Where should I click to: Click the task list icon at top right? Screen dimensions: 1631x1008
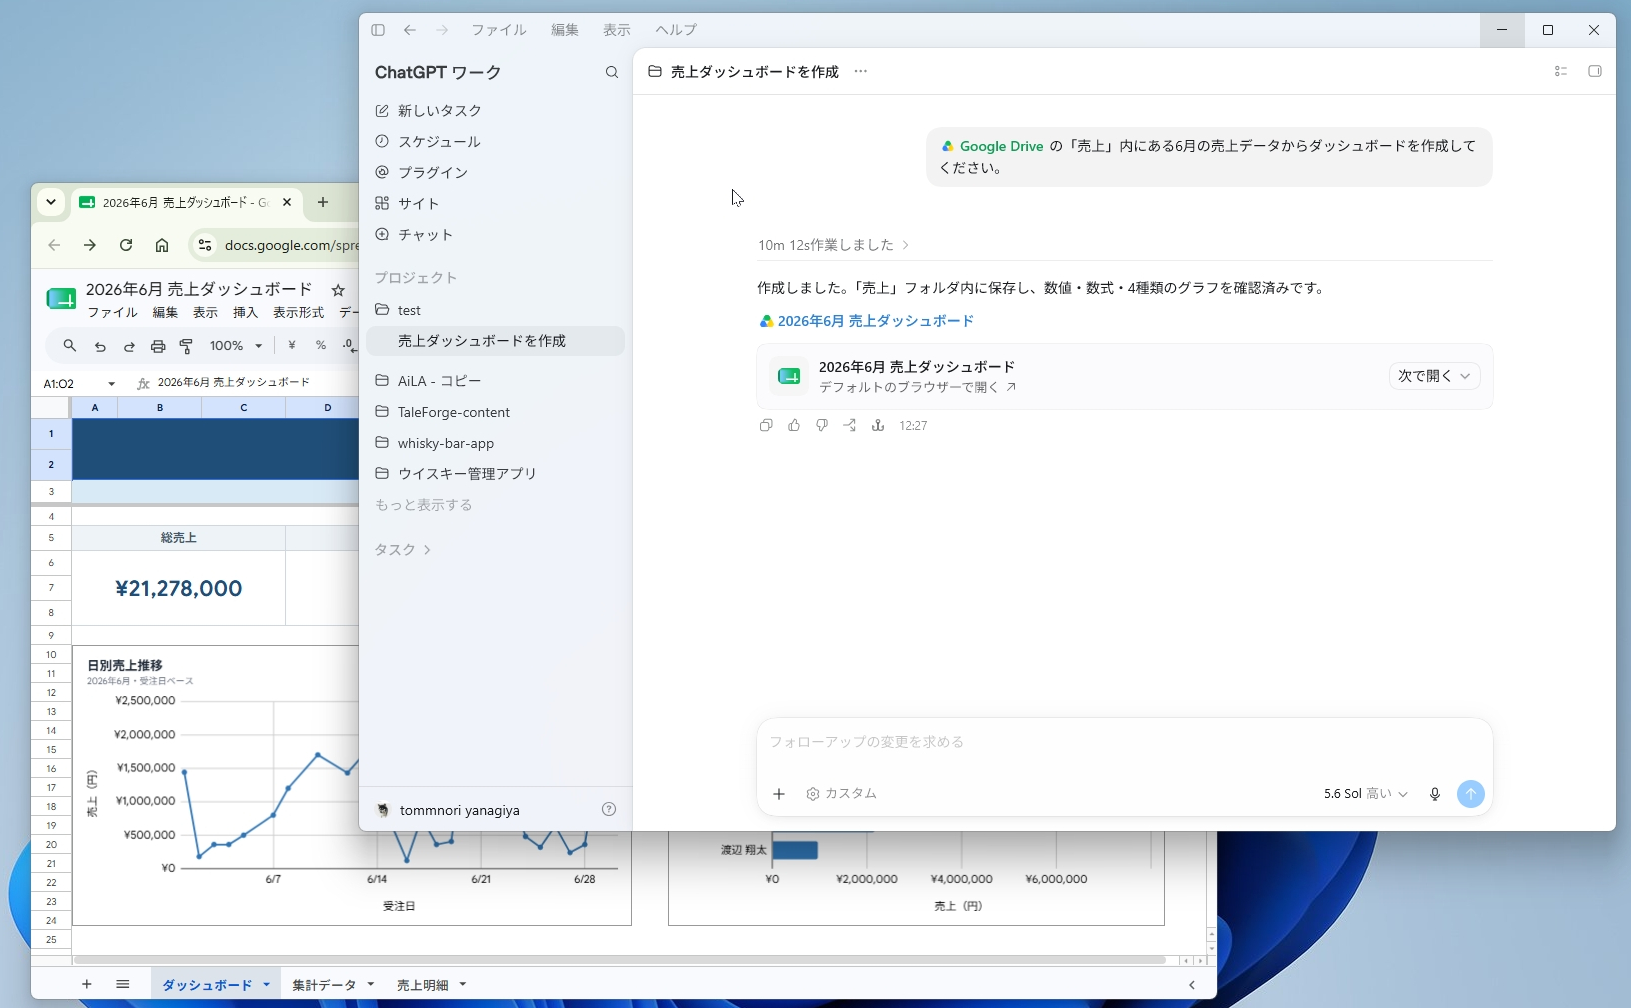[1561, 71]
